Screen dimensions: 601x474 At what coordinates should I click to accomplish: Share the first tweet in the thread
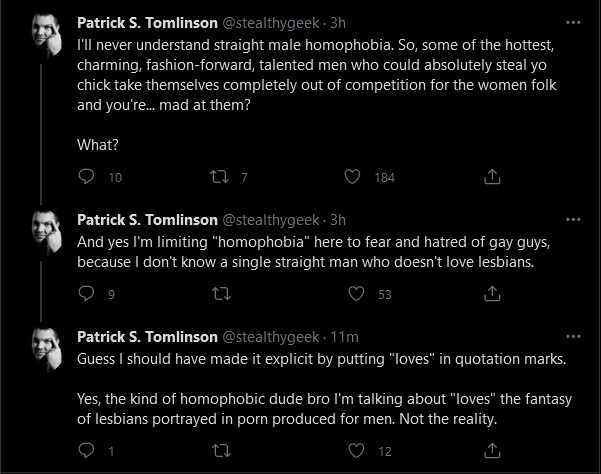point(492,177)
